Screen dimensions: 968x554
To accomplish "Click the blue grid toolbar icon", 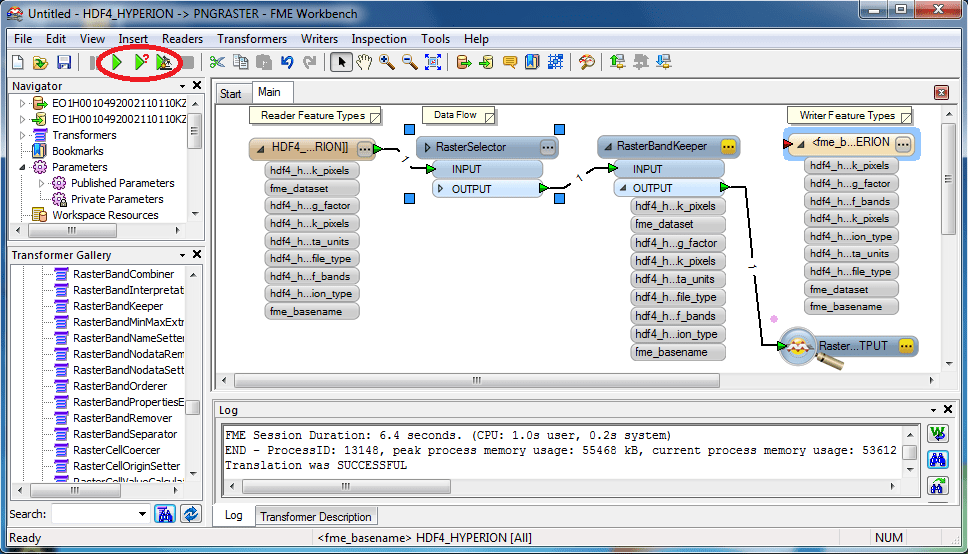I will [x=556, y=62].
